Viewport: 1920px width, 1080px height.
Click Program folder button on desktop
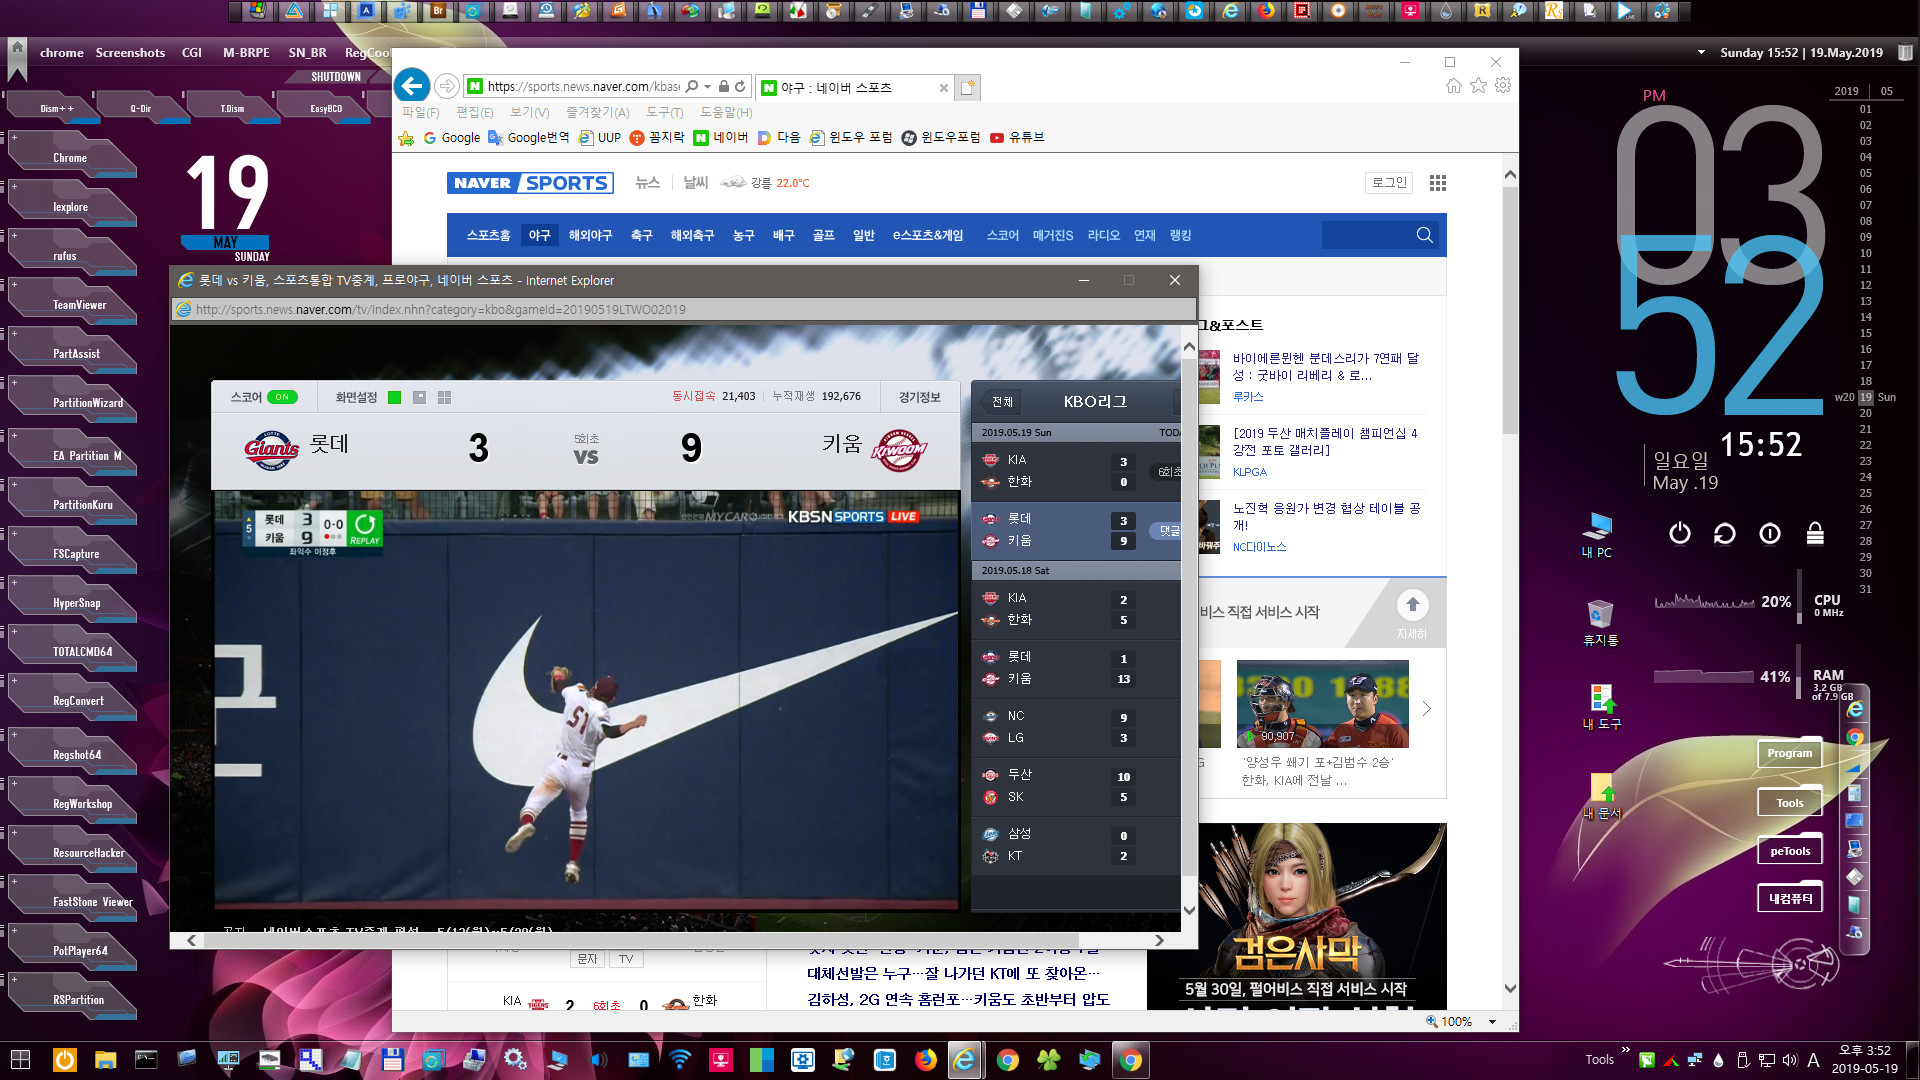point(1789,753)
